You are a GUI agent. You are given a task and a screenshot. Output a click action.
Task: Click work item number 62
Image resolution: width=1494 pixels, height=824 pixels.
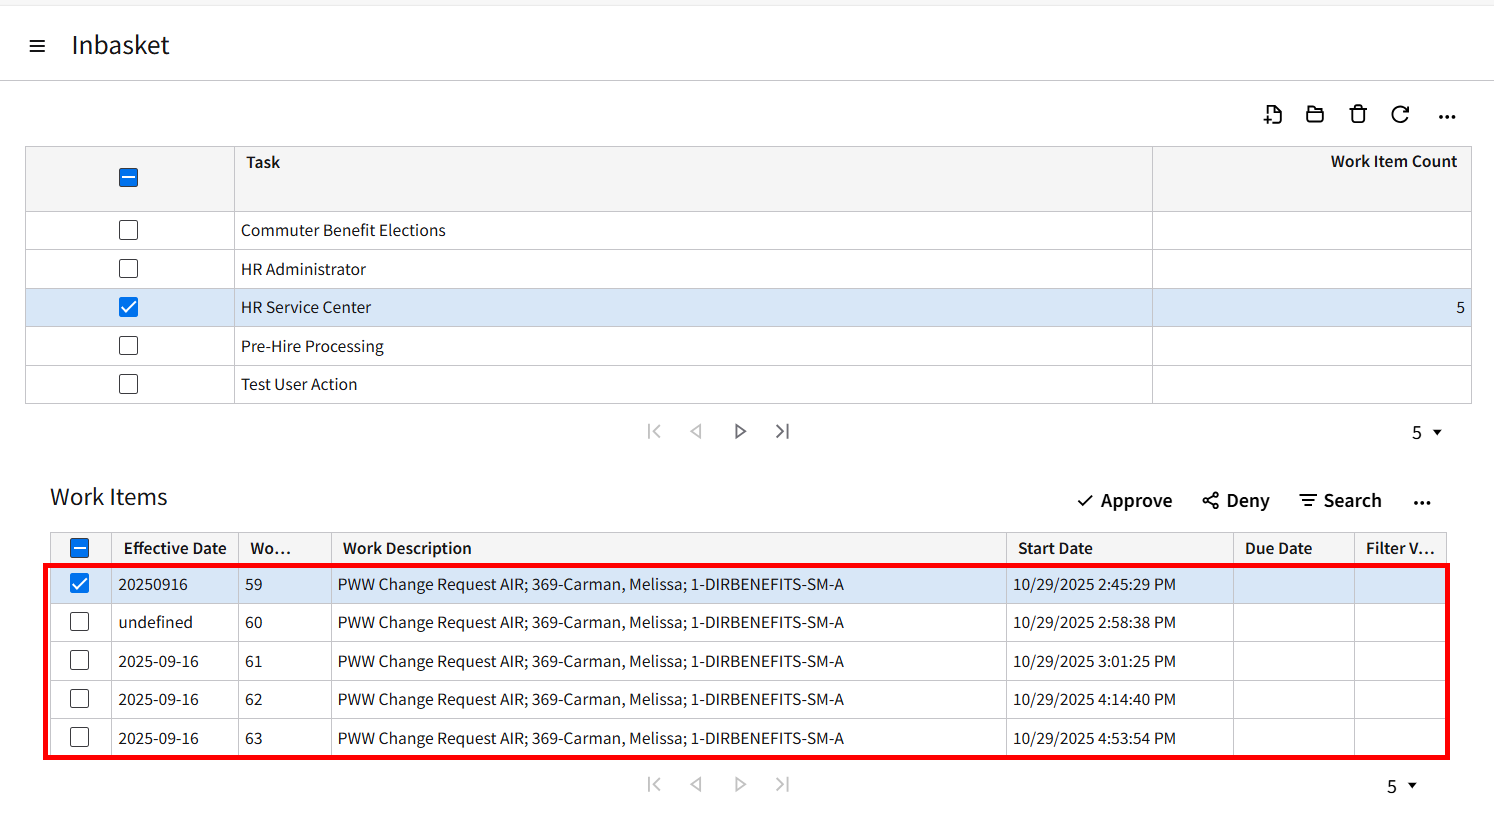pos(254,699)
